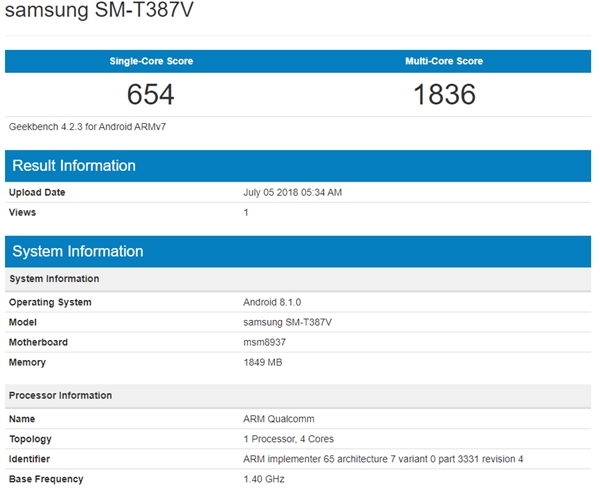Click the Processor Information subheader
Screen dimensions: 600x496
pyautogui.click(x=60, y=395)
